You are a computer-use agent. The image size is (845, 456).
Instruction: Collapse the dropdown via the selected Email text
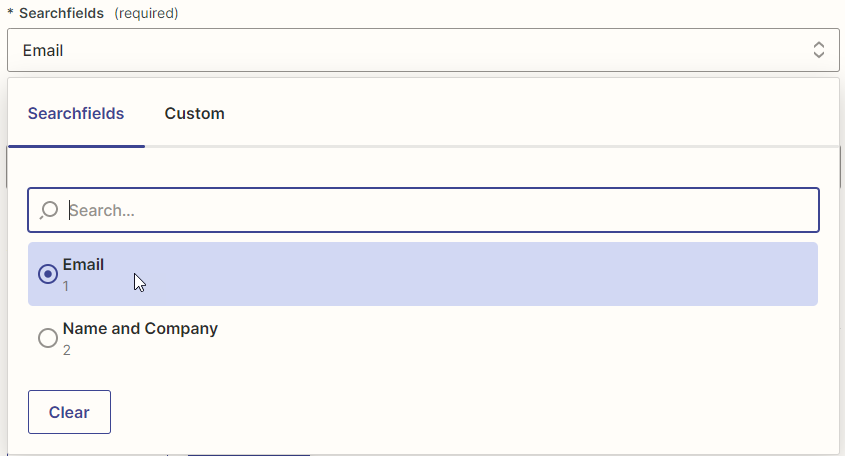[x=43, y=51]
